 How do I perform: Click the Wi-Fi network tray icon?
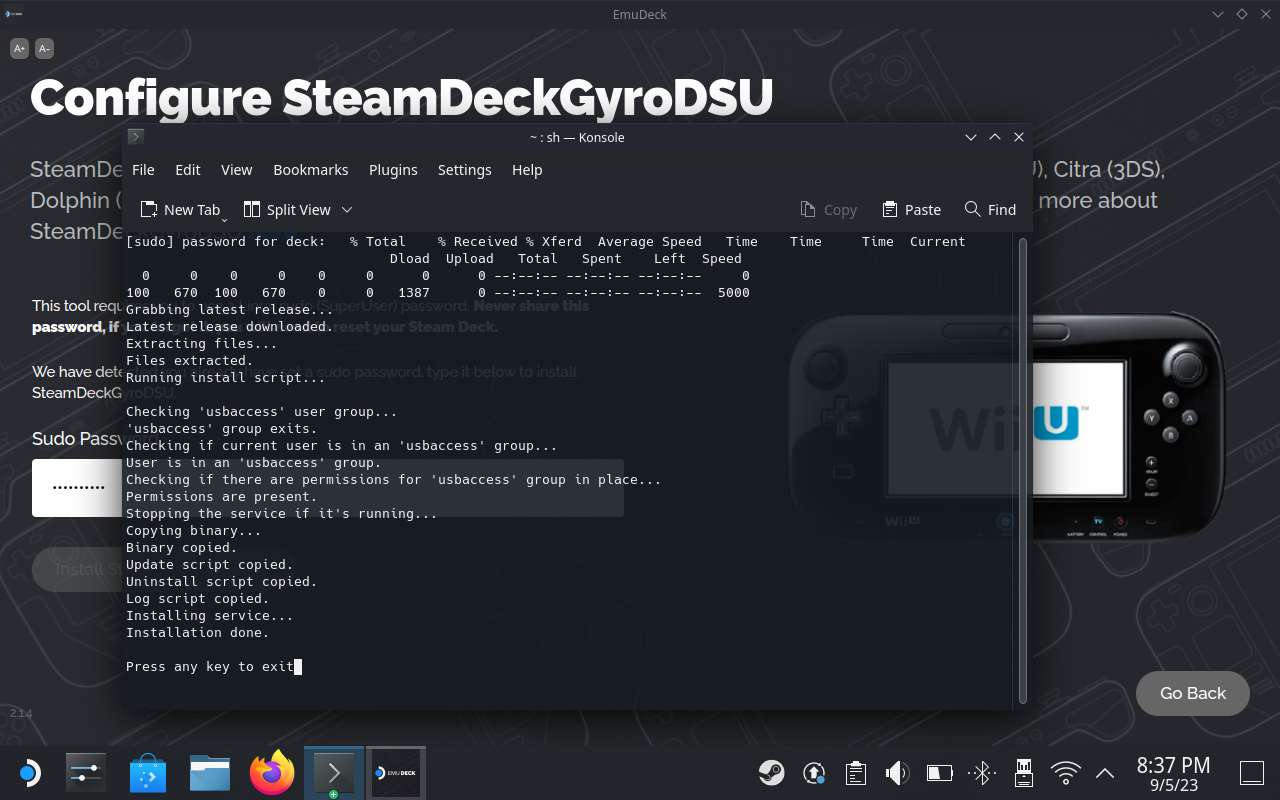(1066, 773)
